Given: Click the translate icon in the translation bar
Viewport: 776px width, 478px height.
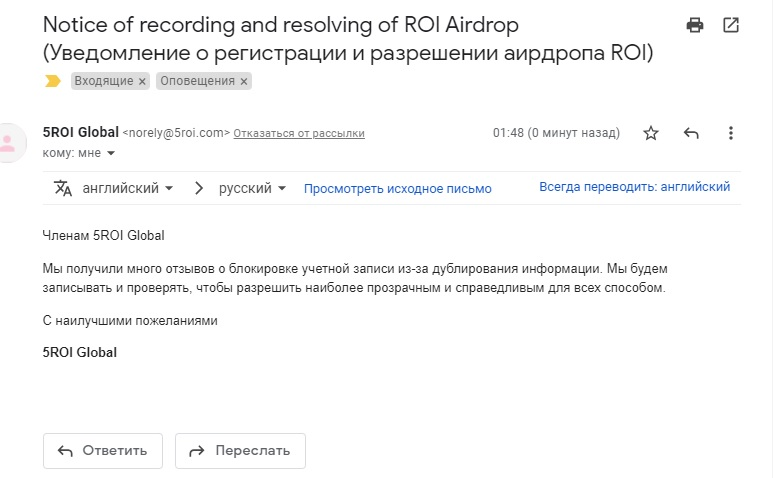Looking at the screenshot, I should click(x=63, y=188).
